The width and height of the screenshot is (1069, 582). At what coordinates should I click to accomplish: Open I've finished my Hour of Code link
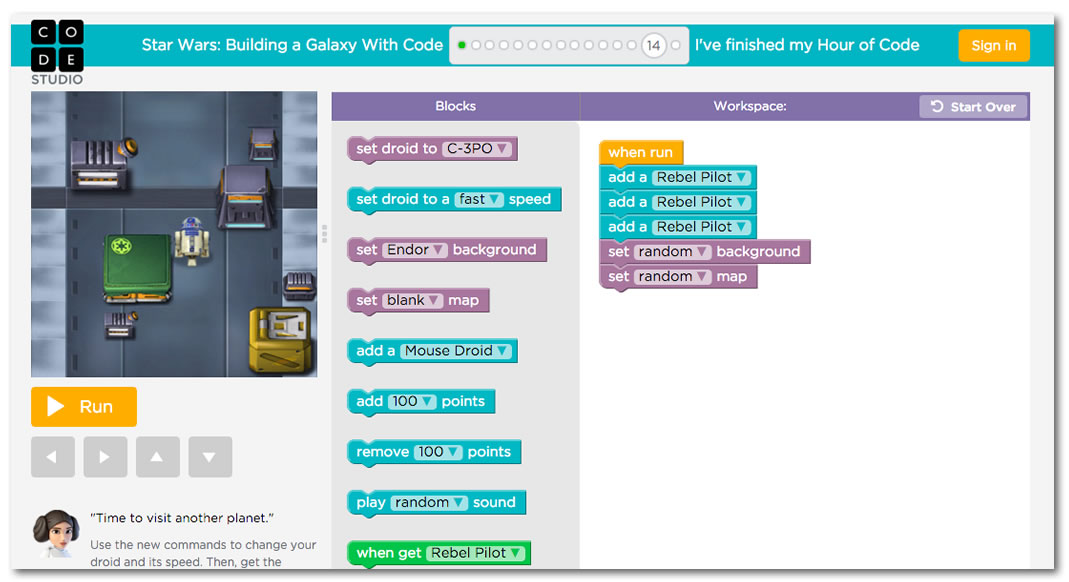(807, 45)
